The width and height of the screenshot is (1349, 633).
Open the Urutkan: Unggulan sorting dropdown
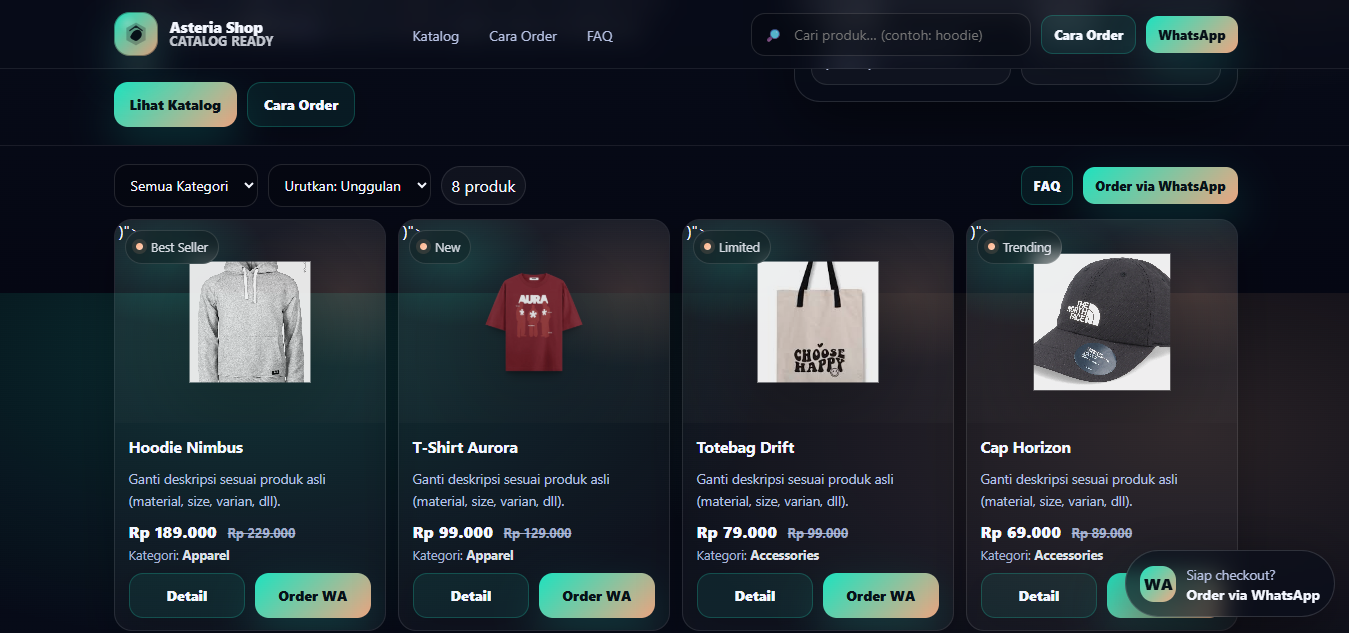tap(348, 185)
